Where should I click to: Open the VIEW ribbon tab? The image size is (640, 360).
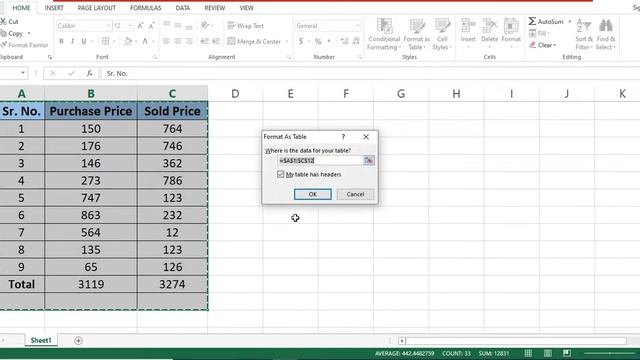click(x=247, y=8)
